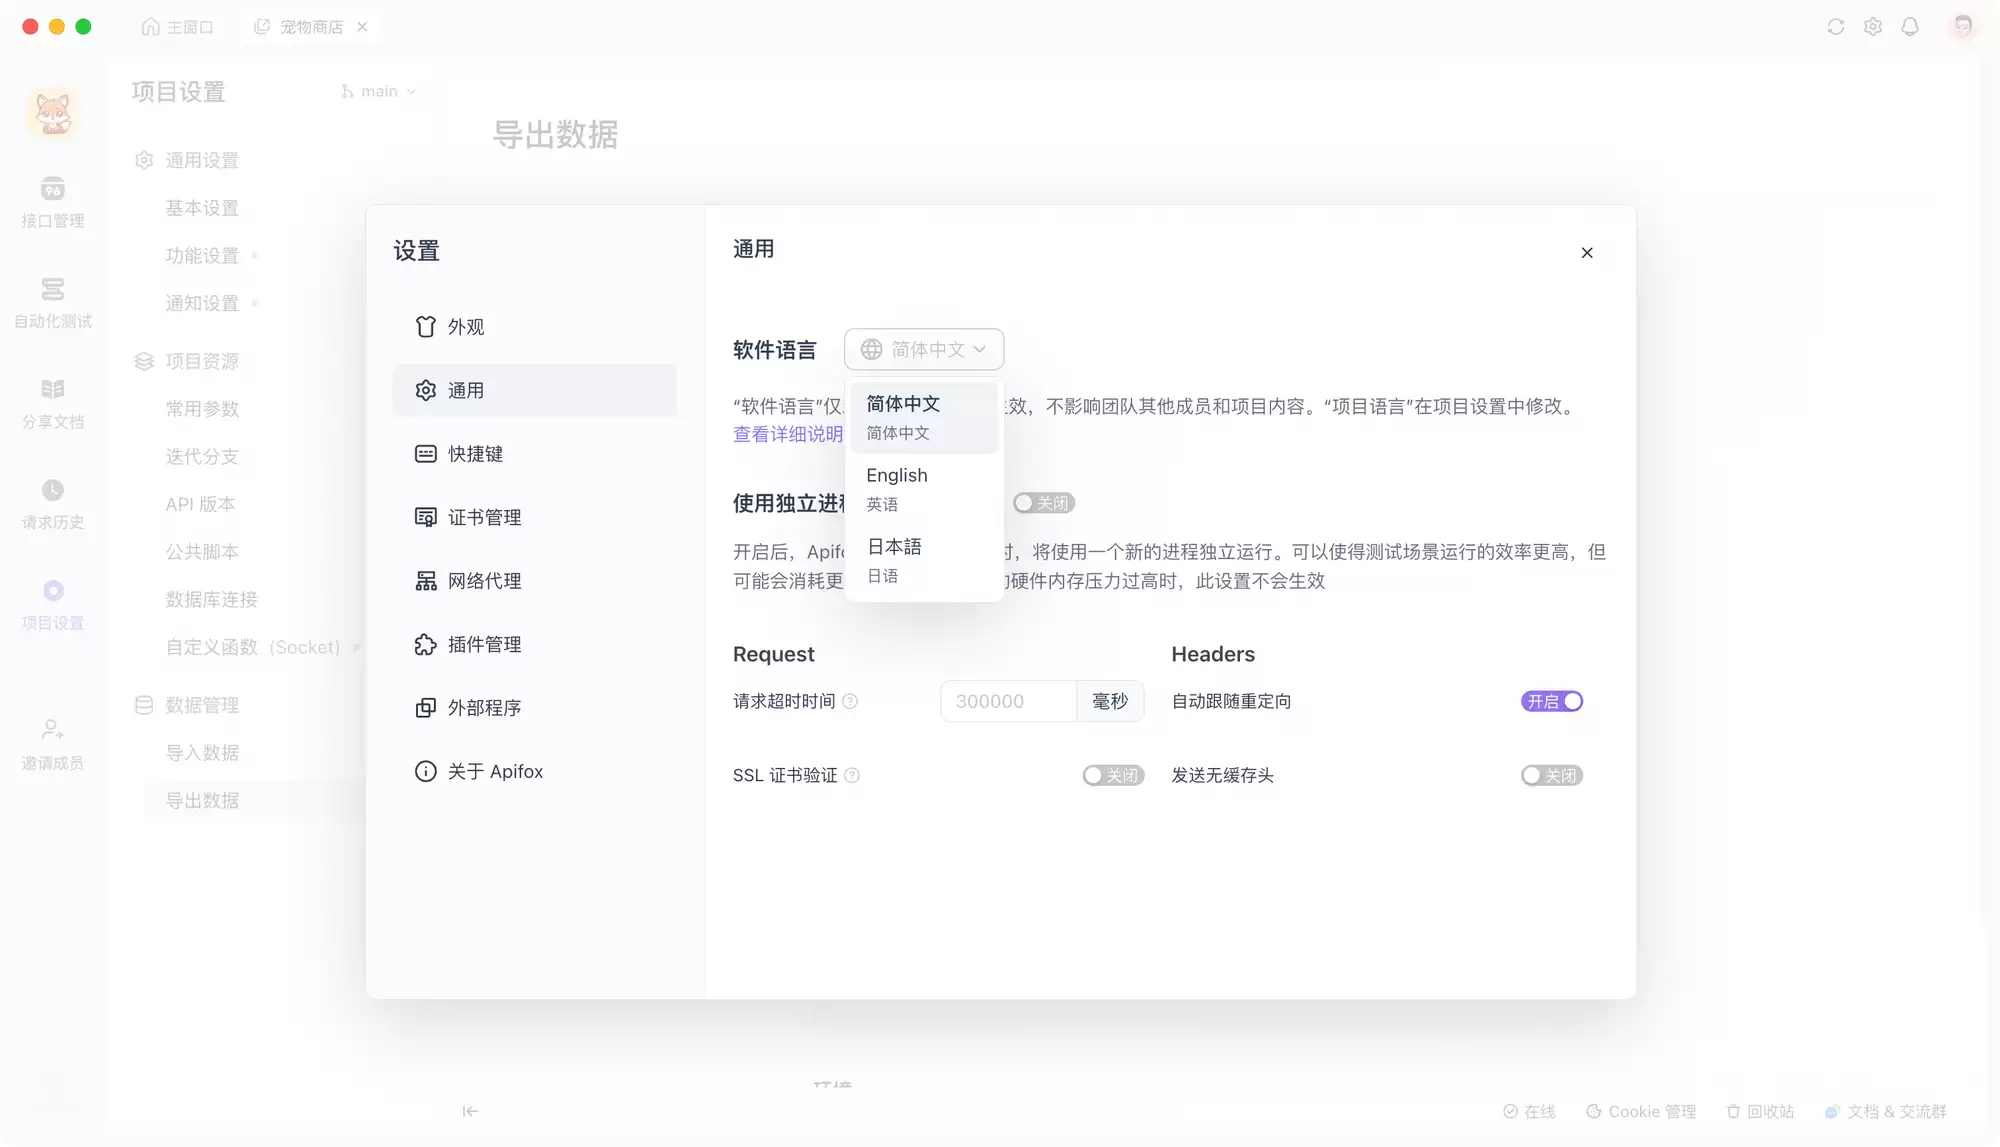The height and width of the screenshot is (1147, 2000).
Task: Toggle the 使用独立进程 switch
Action: [1043, 503]
